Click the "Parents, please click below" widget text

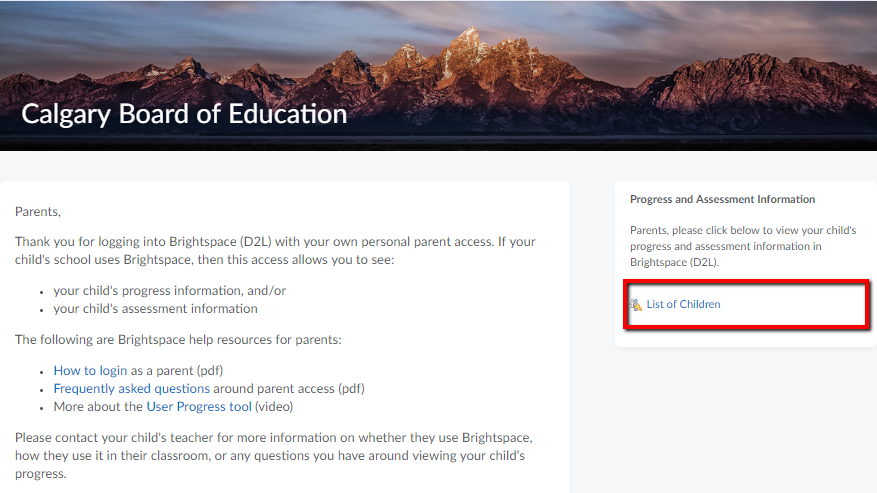[742, 246]
